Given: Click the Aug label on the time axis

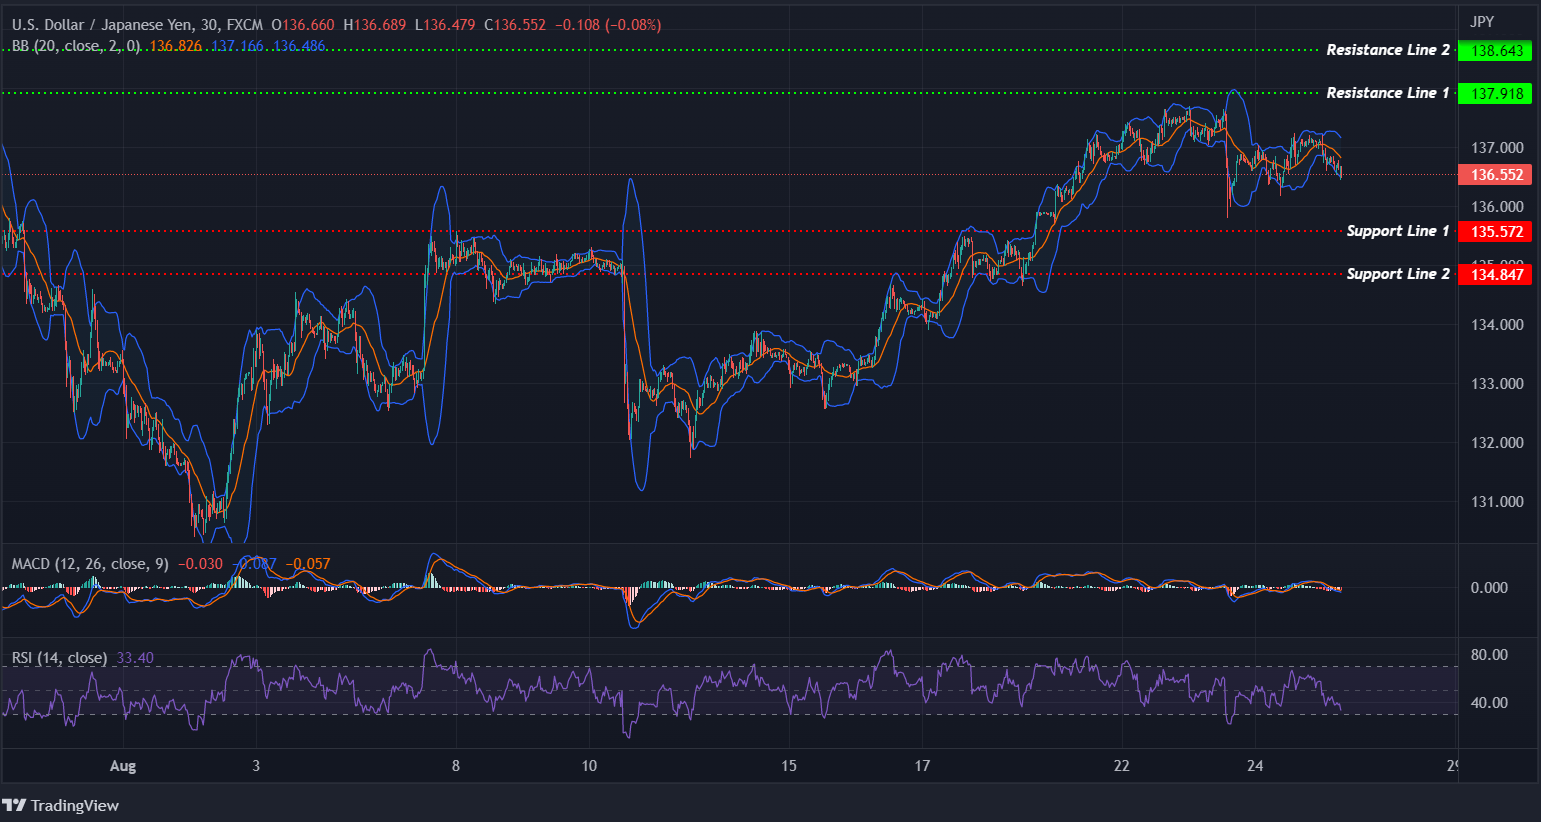Looking at the screenshot, I should [123, 765].
